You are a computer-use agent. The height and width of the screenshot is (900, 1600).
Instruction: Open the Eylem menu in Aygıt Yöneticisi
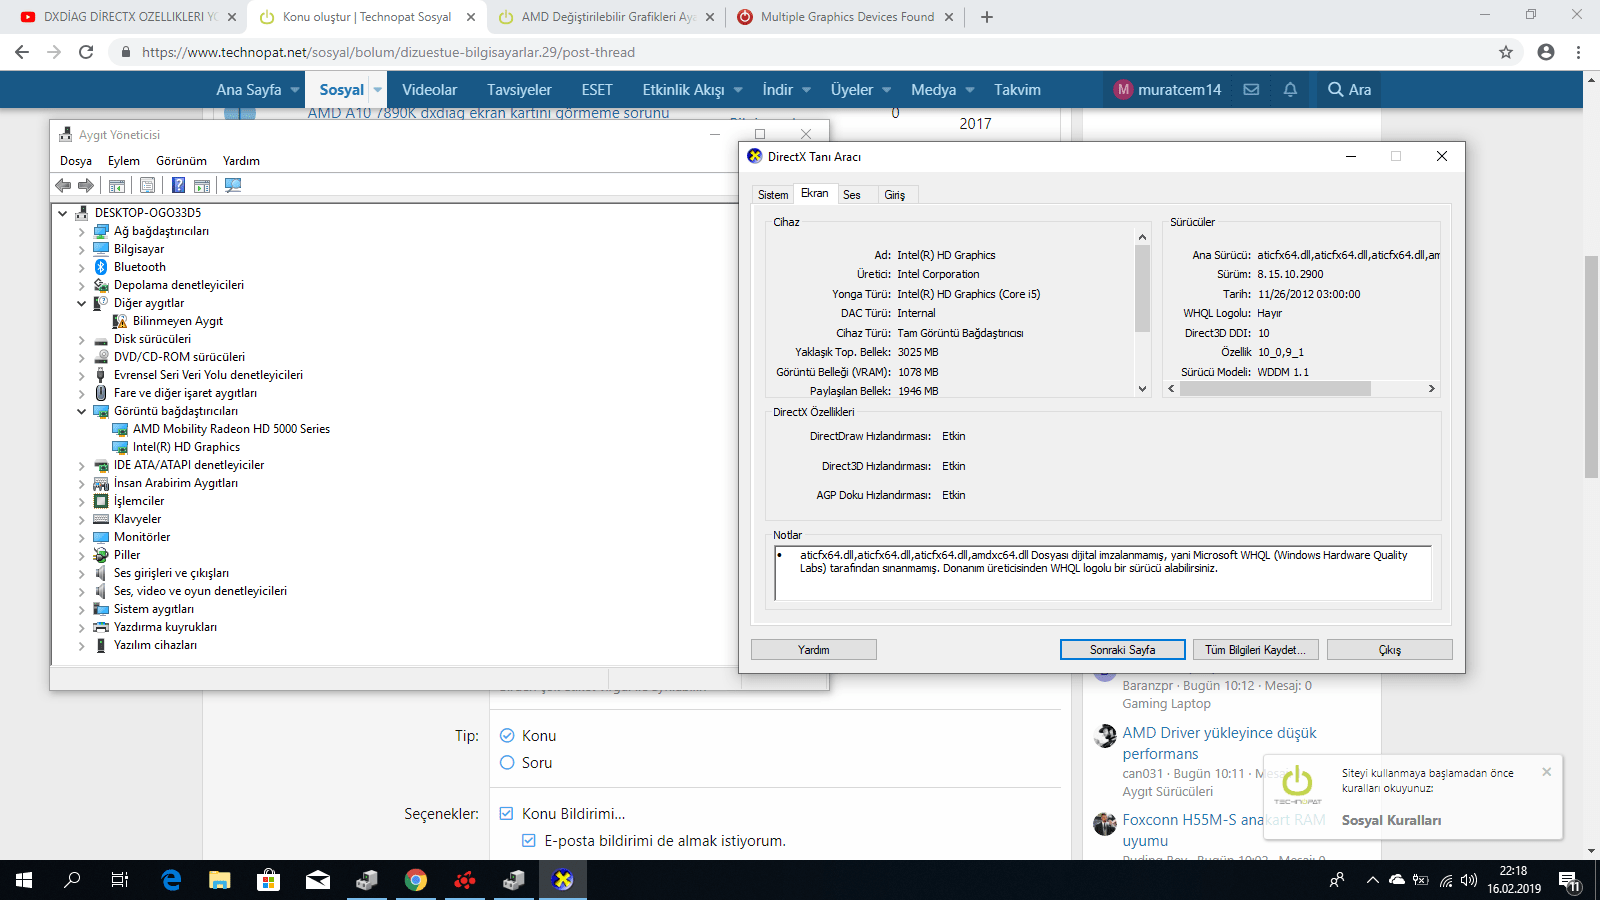pyautogui.click(x=124, y=161)
